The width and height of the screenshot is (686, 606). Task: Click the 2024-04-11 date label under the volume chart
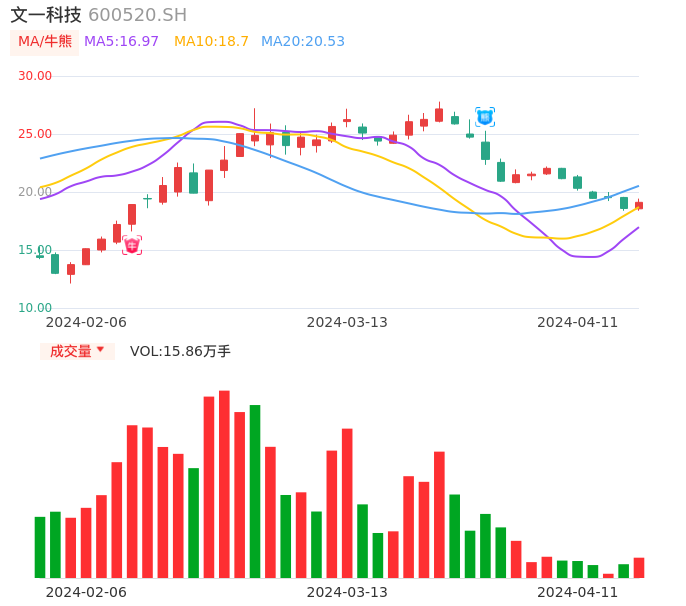pos(577,592)
